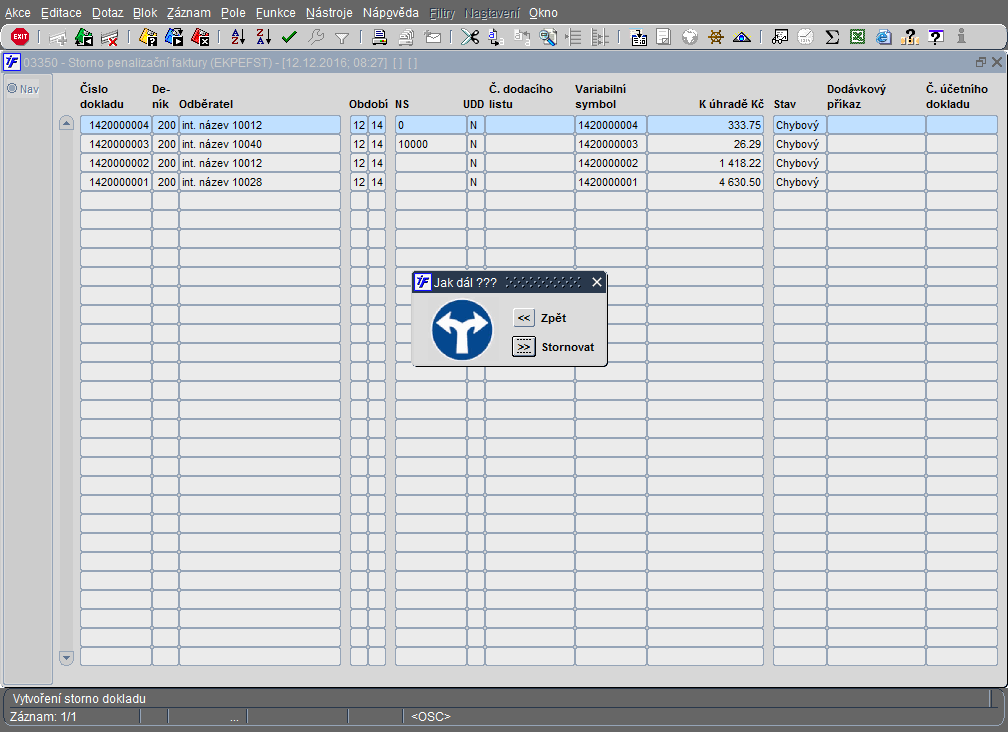
Task: Close the Jak dál ??? dialog
Action: pyautogui.click(x=597, y=282)
